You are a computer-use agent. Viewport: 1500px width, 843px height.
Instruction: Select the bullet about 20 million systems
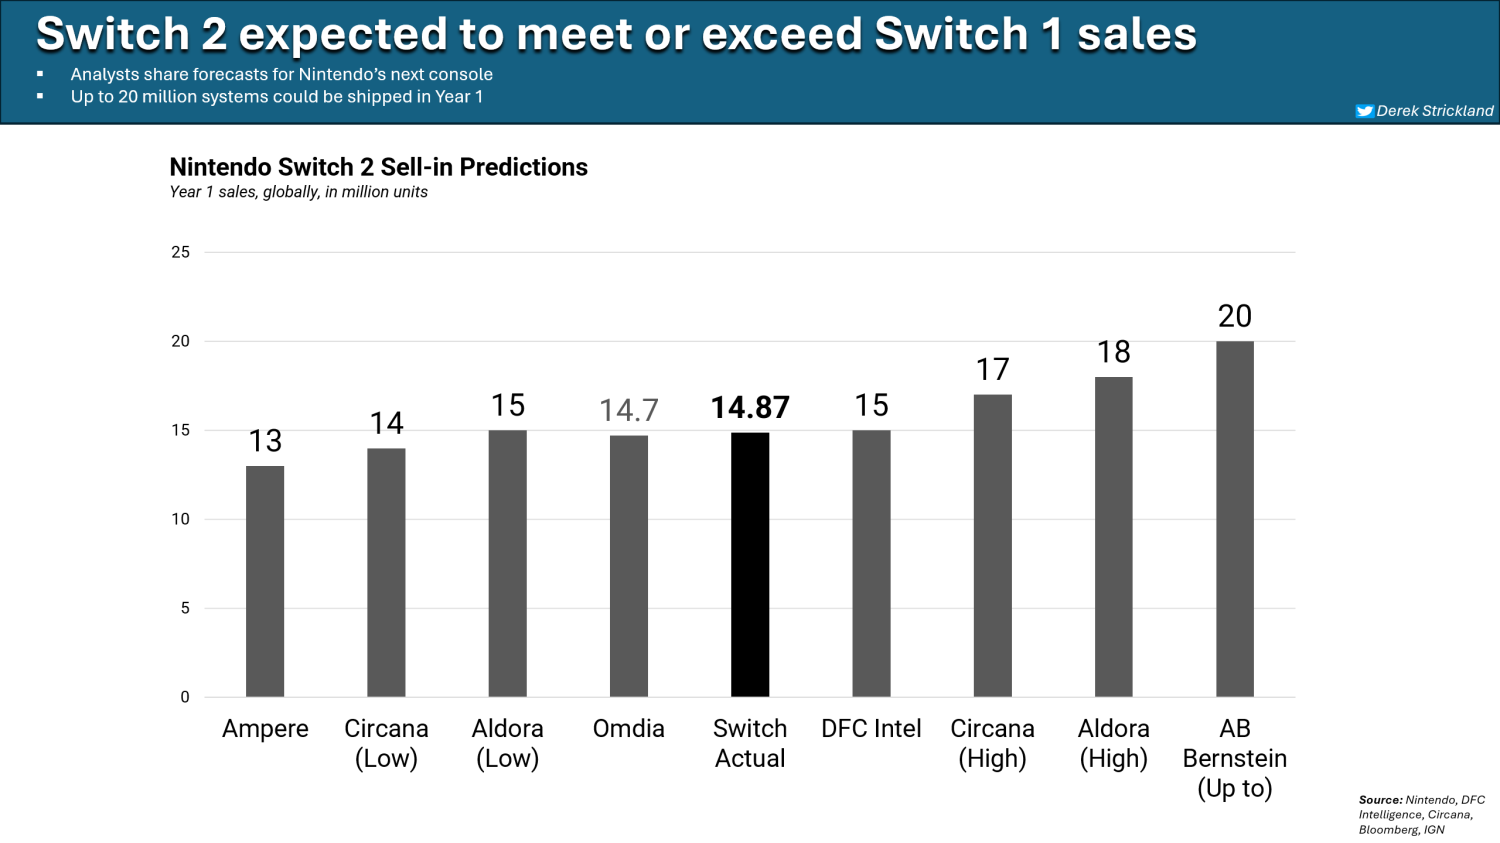click(276, 97)
